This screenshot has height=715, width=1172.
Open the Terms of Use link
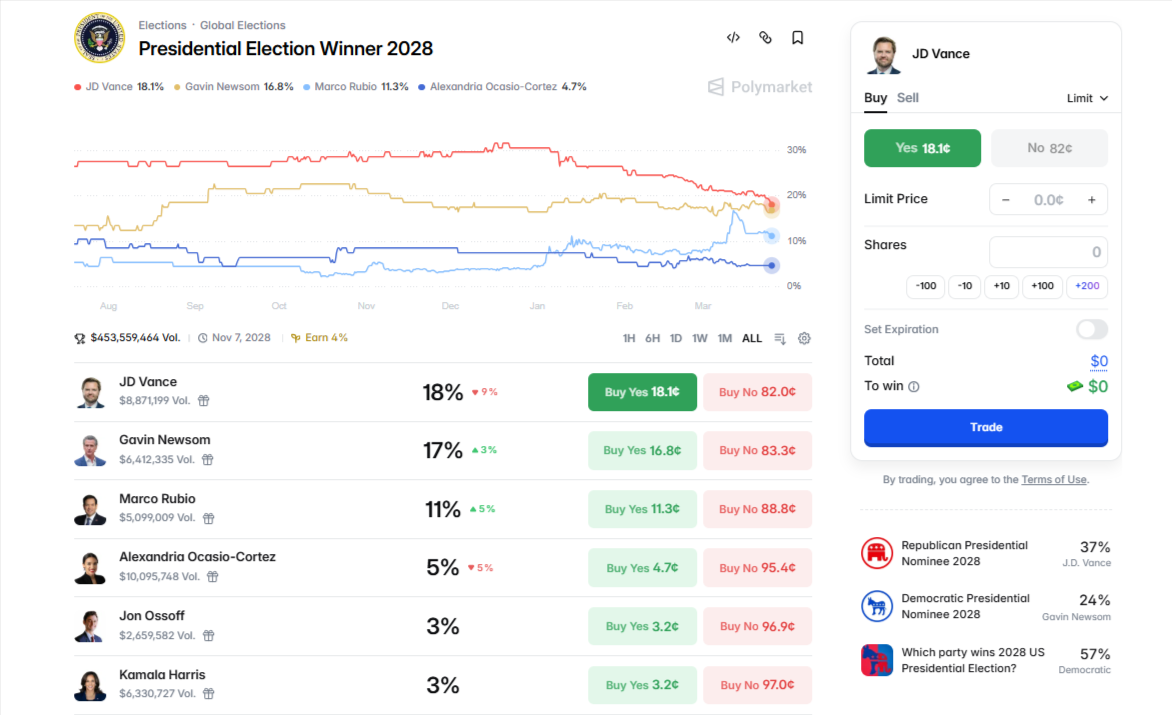point(1054,479)
